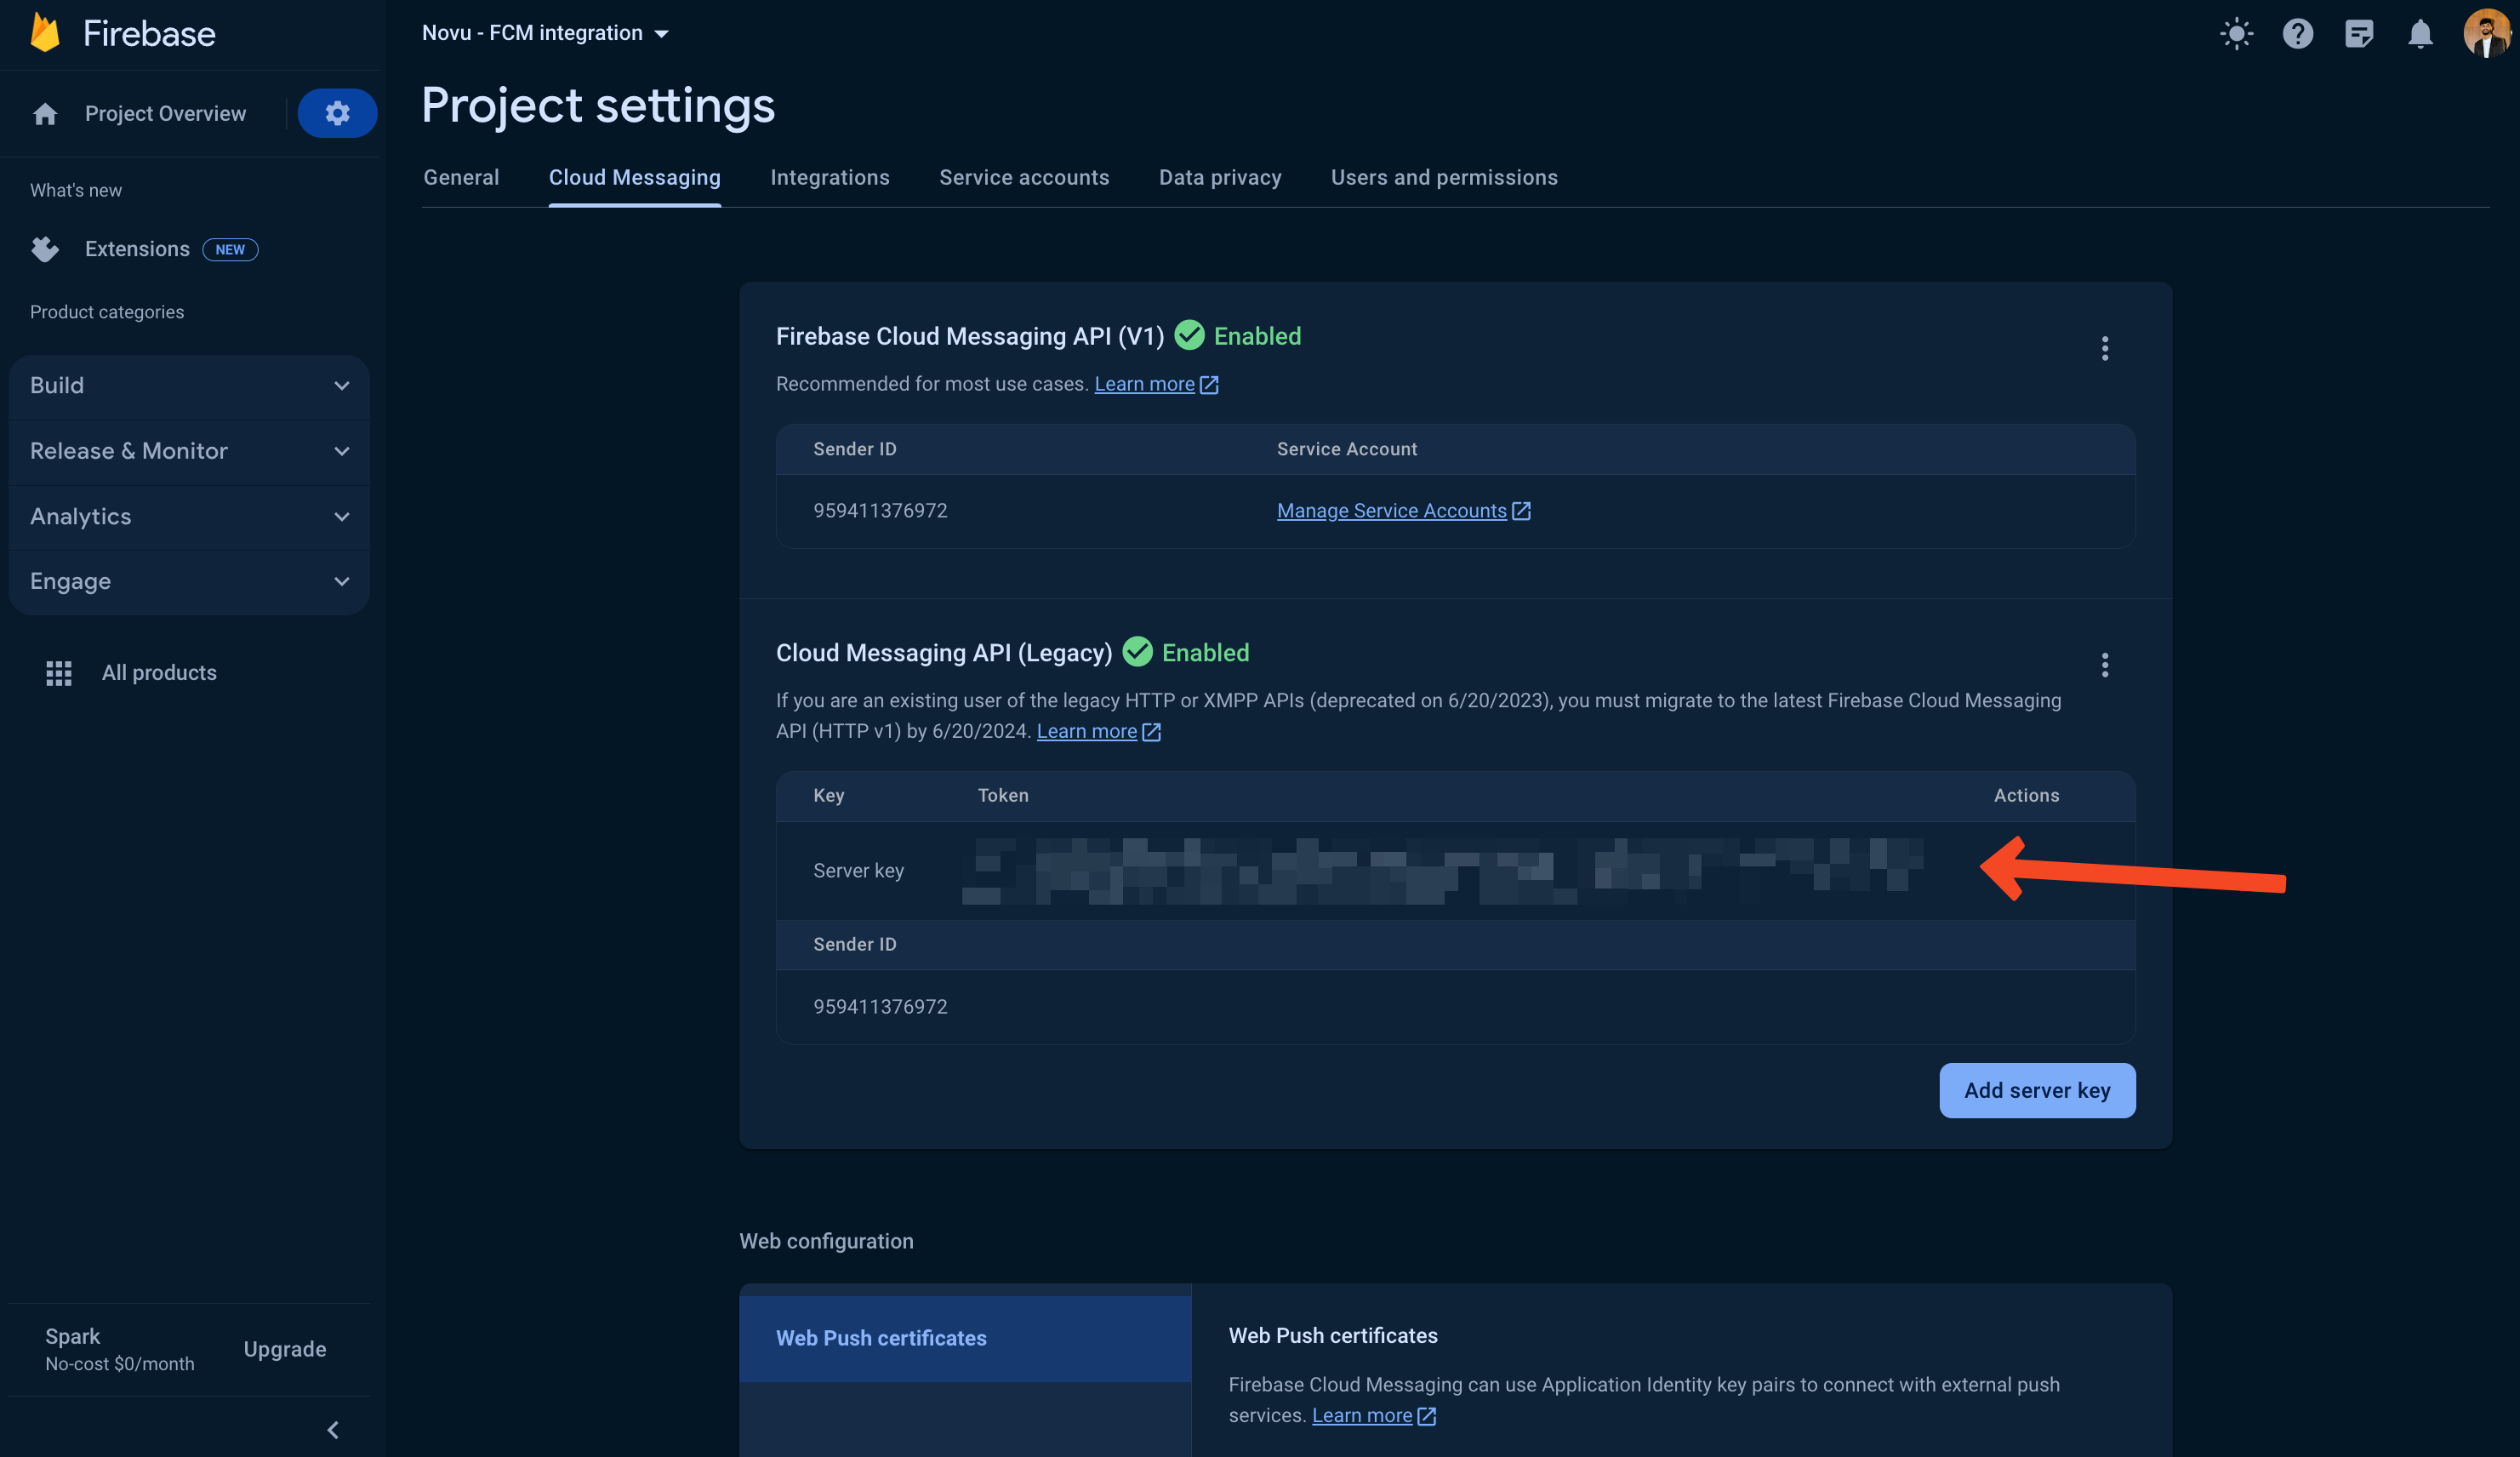Viewport: 2520px width, 1457px height.
Task: Collapse sidebar with the chevron arrow
Action: 333,1430
